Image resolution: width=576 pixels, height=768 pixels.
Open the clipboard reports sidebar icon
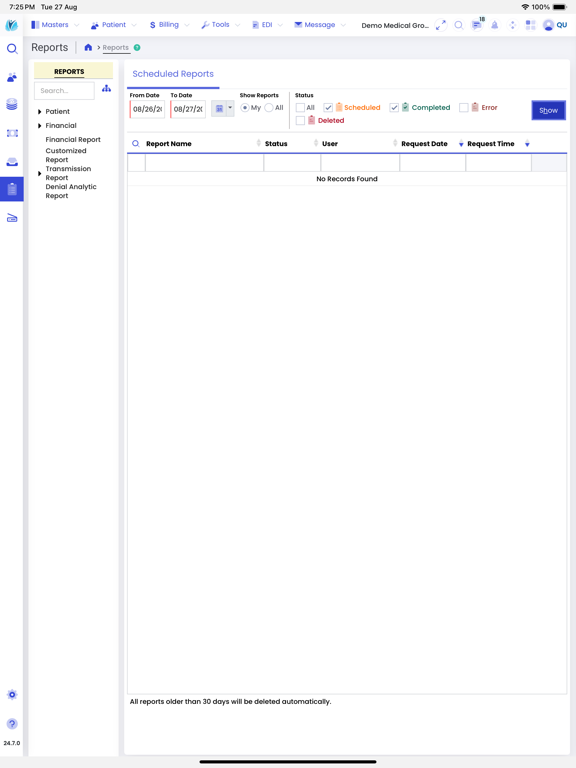tap(12, 189)
